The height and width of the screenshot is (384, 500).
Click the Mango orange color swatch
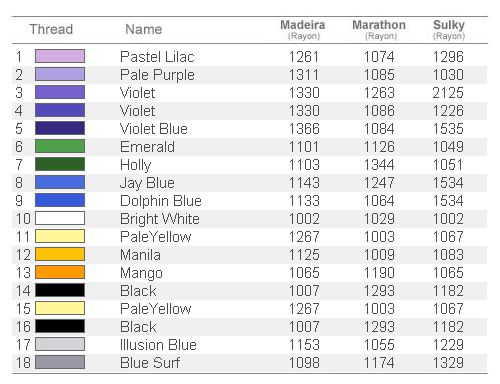[x=60, y=272]
